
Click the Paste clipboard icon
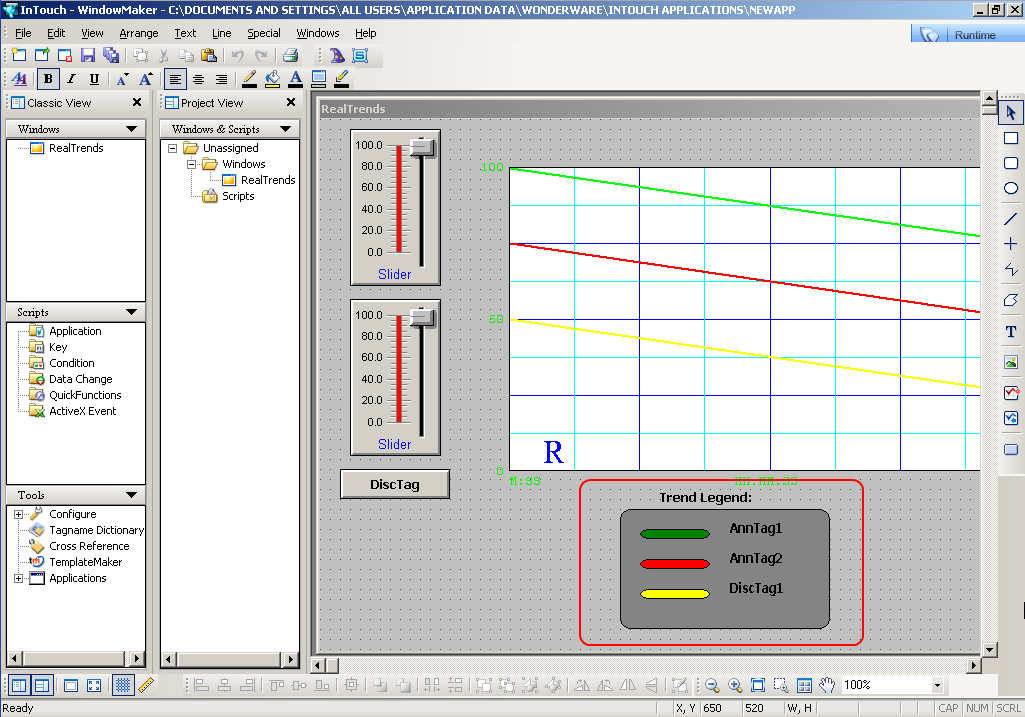tap(209, 56)
